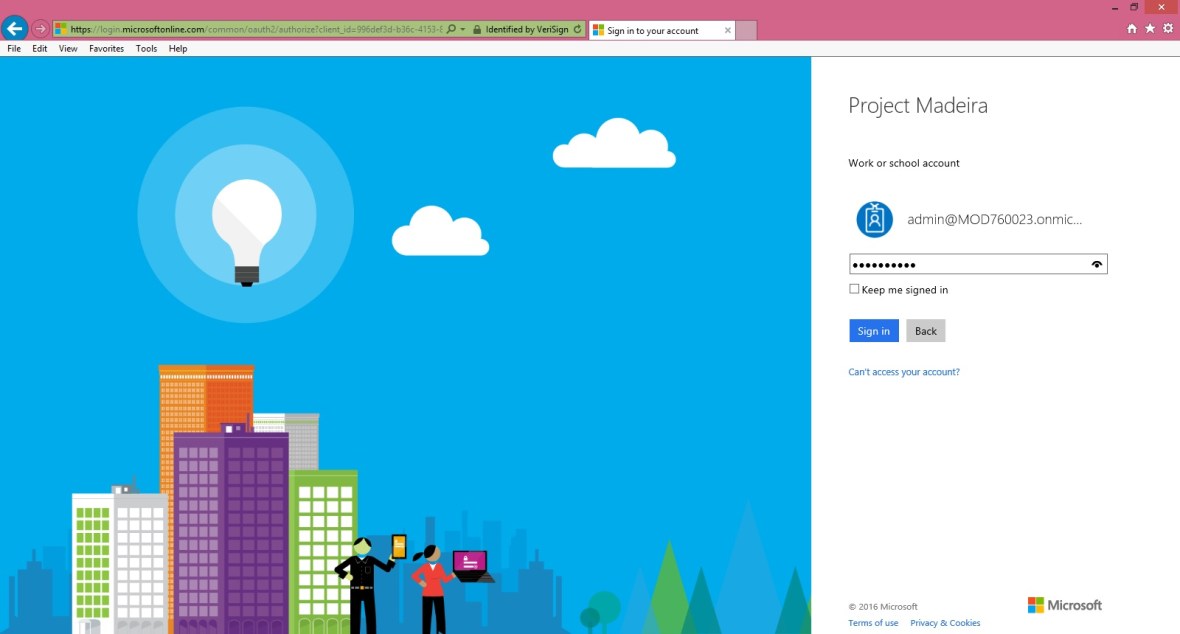The image size is (1180, 634).
Task: Click the admin account badge avatar
Action: (x=874, y=219)
